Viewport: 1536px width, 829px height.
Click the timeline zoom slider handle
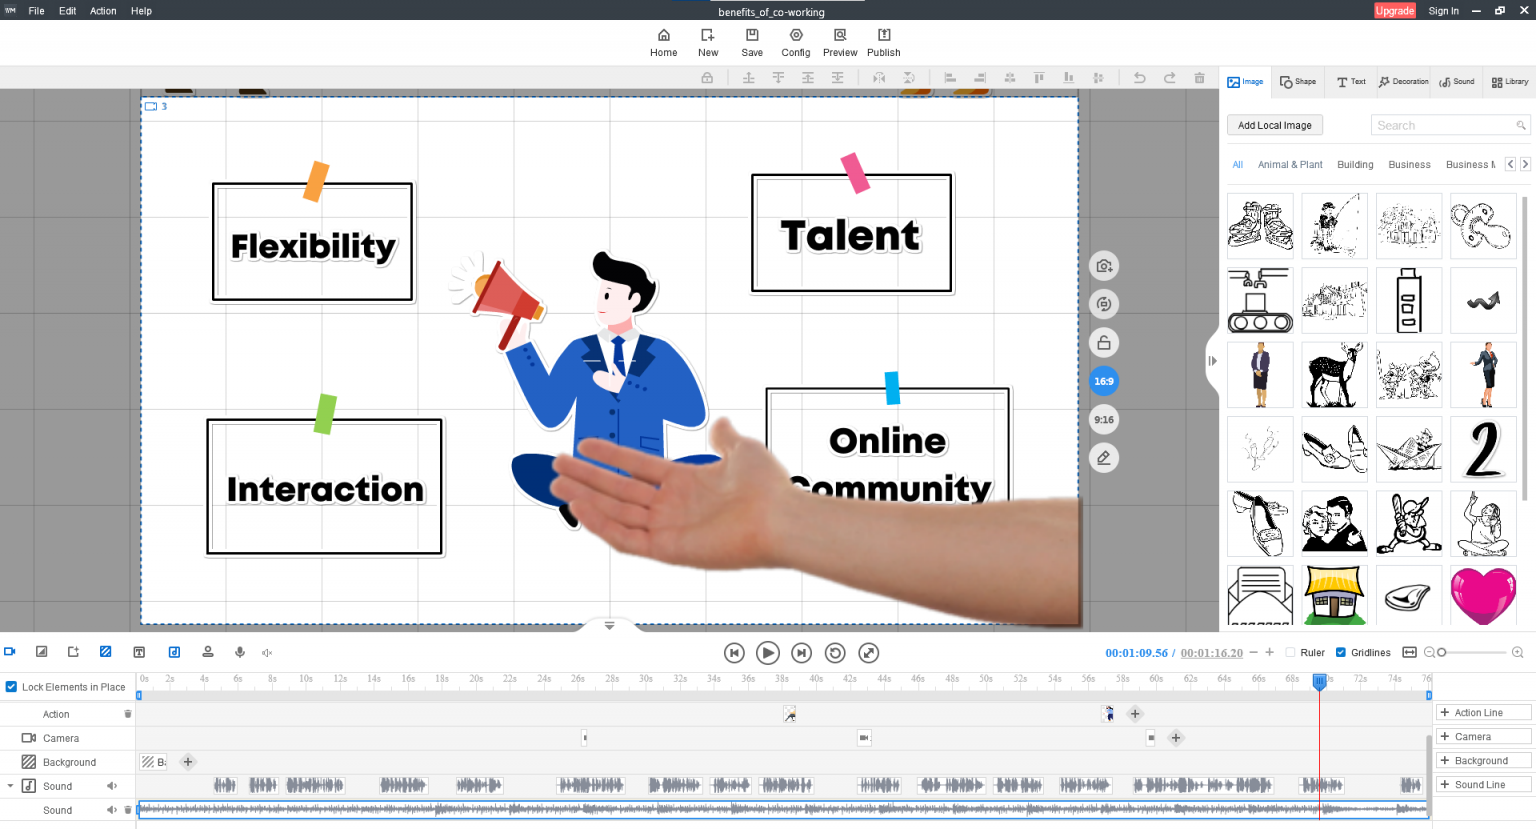[1442, 652]
